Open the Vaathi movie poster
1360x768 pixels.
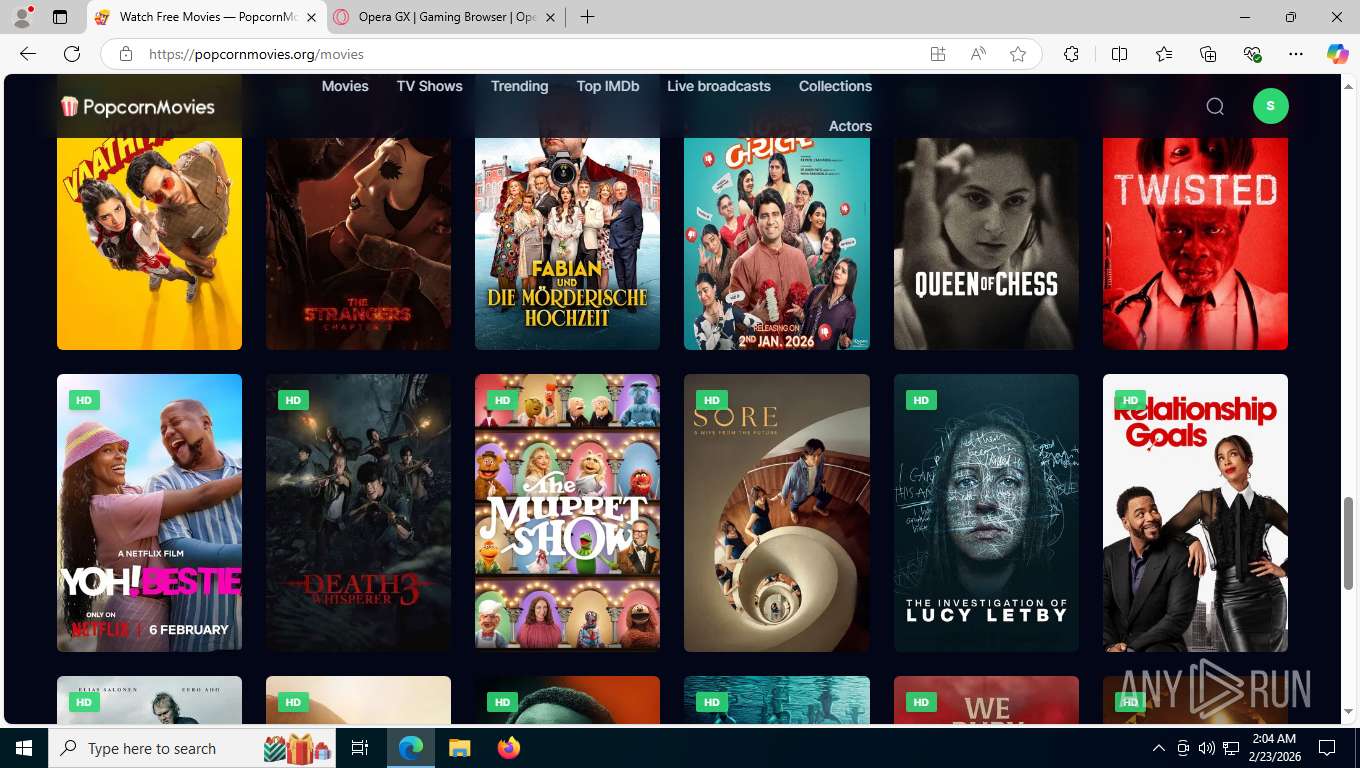[x=150, y=244]
